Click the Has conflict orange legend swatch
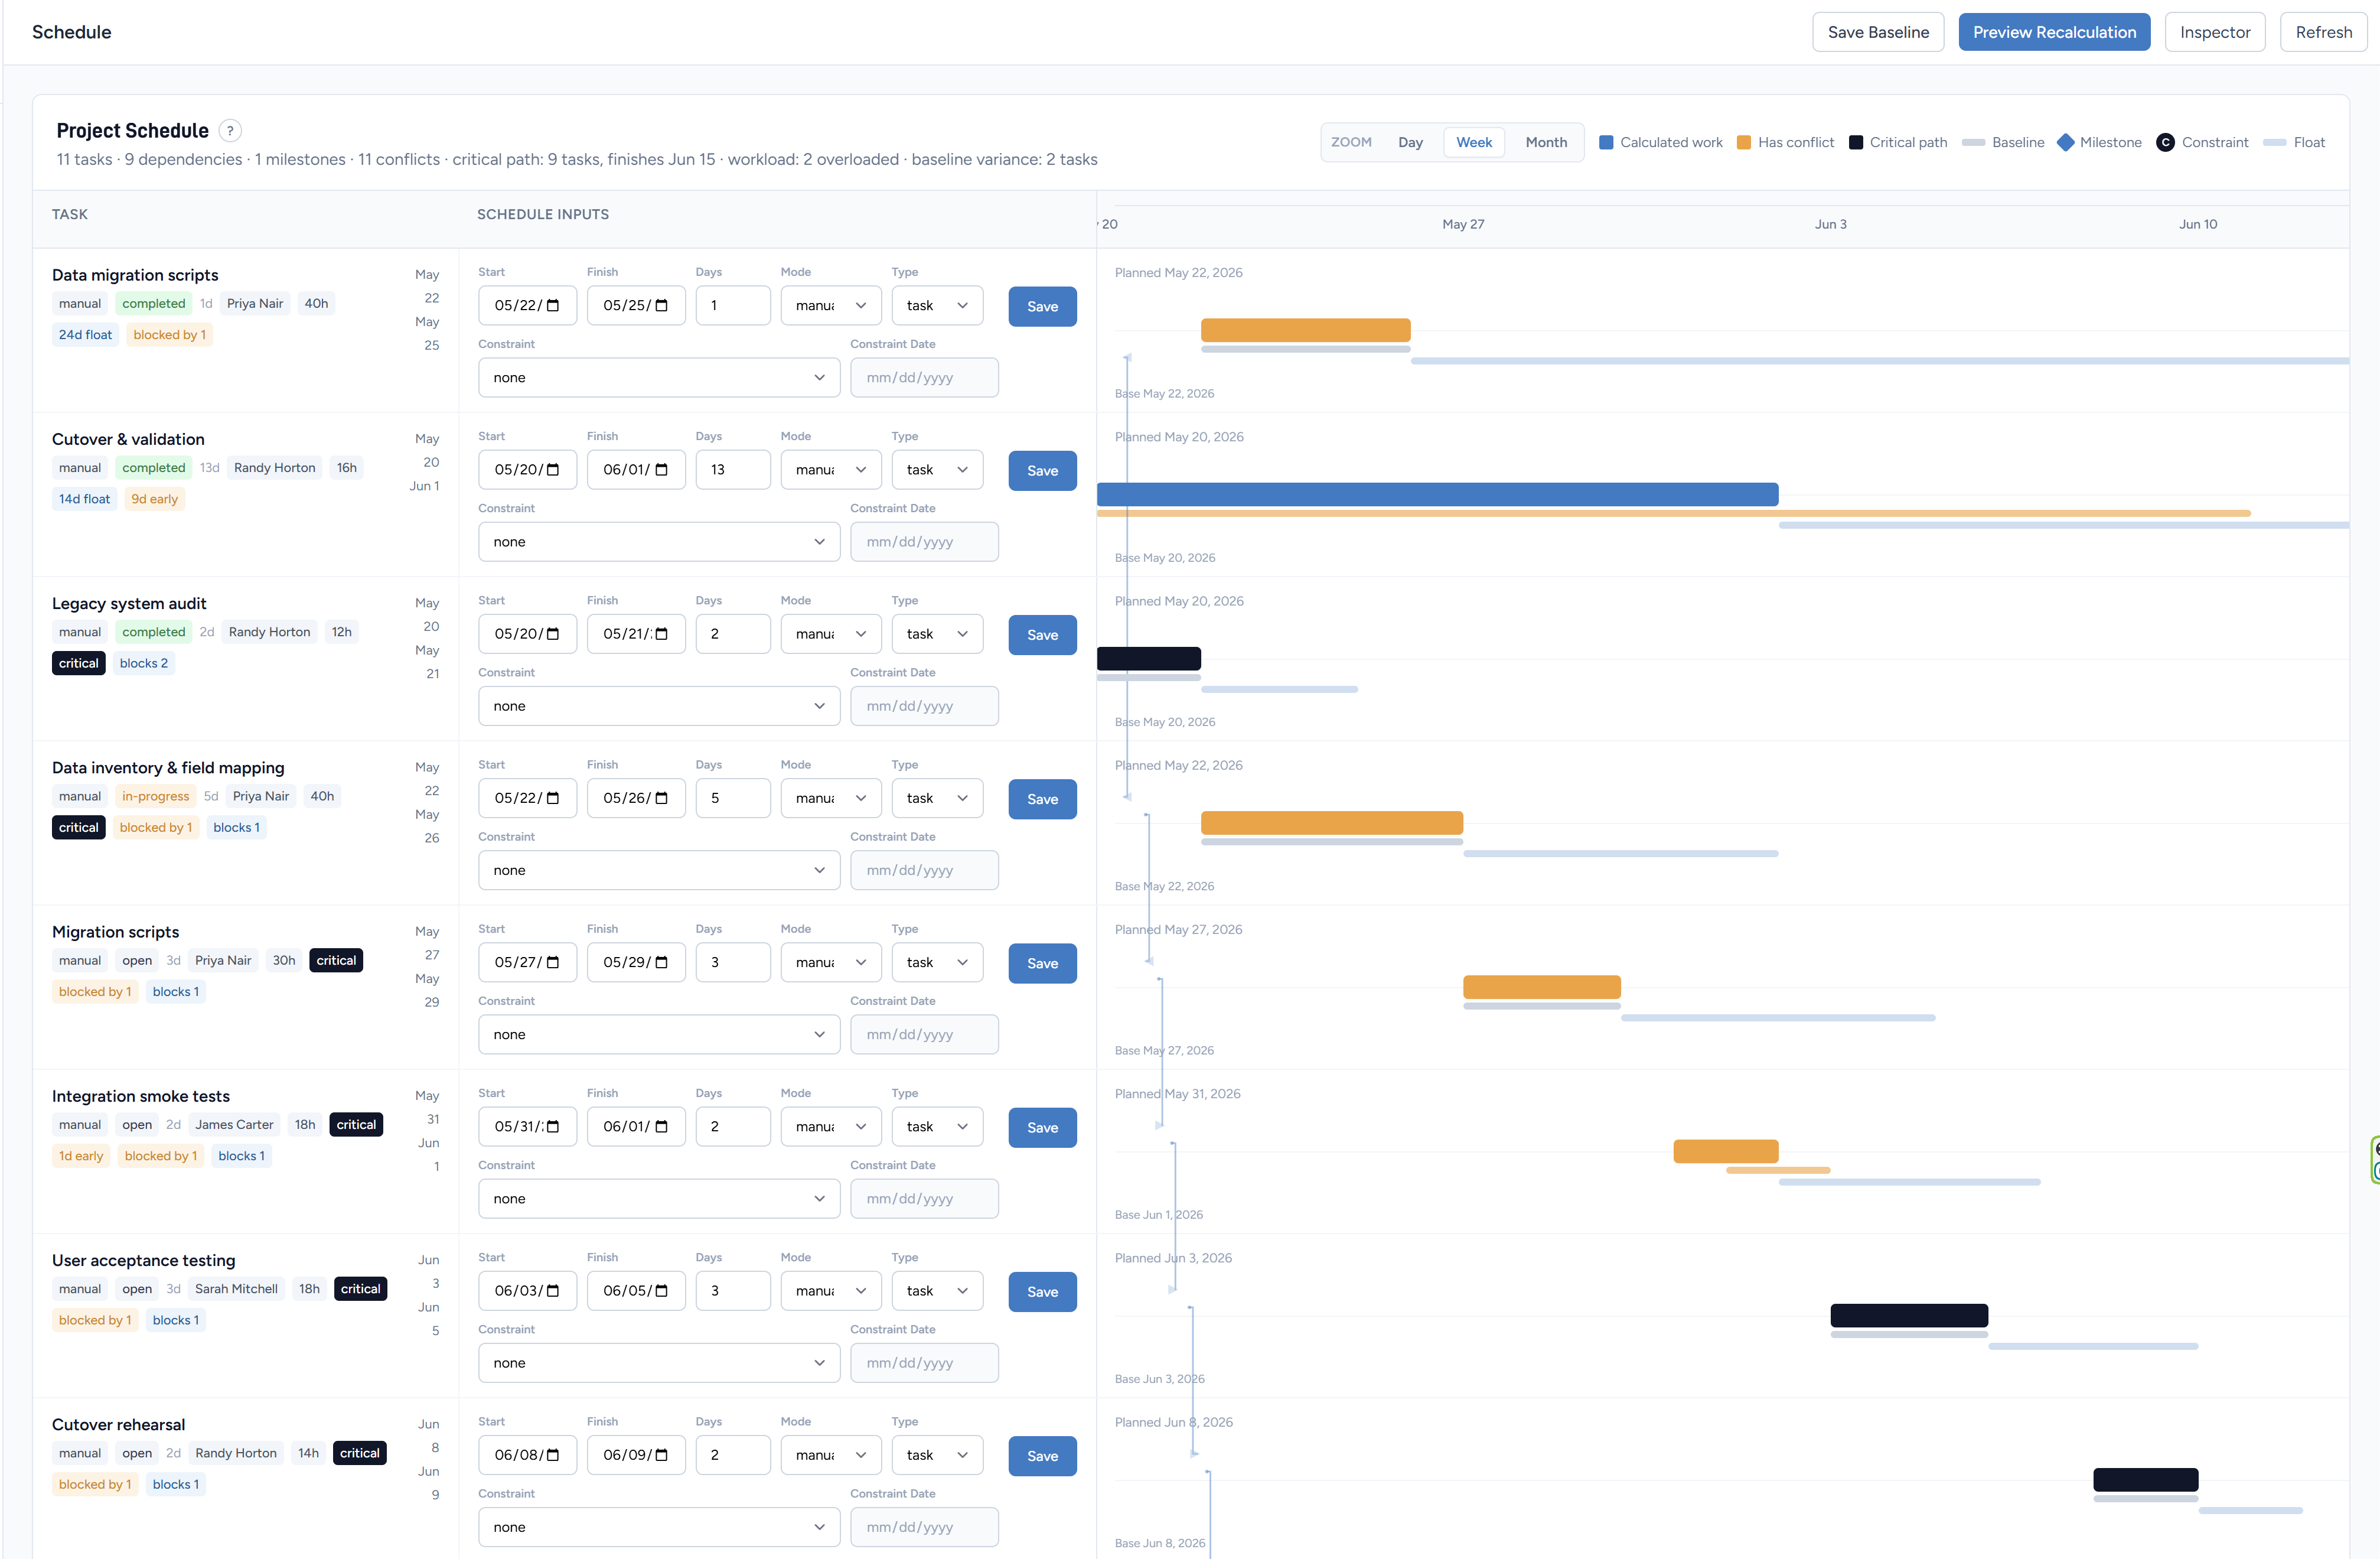 pyautogui.click(x=1744, y=142)
